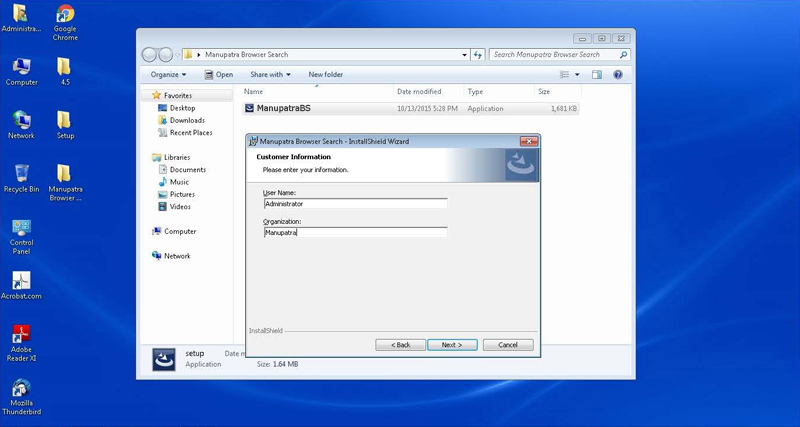
Task: Select the Mozilla Thunderbird shortcut
Action: (x=21, y=397)
